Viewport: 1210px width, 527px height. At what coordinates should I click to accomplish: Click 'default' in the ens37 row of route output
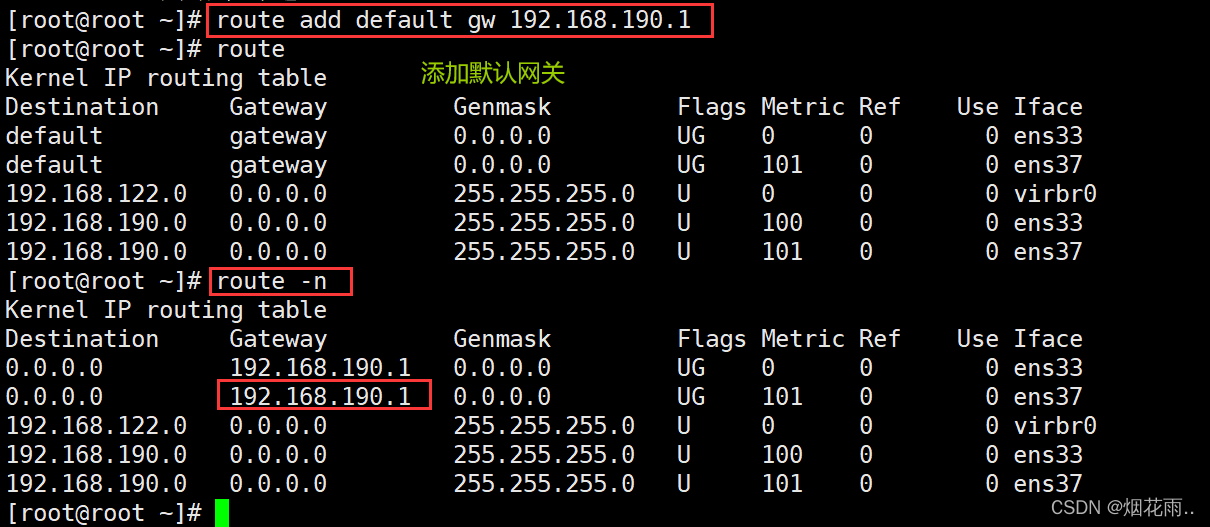click(x=54, y=165)
